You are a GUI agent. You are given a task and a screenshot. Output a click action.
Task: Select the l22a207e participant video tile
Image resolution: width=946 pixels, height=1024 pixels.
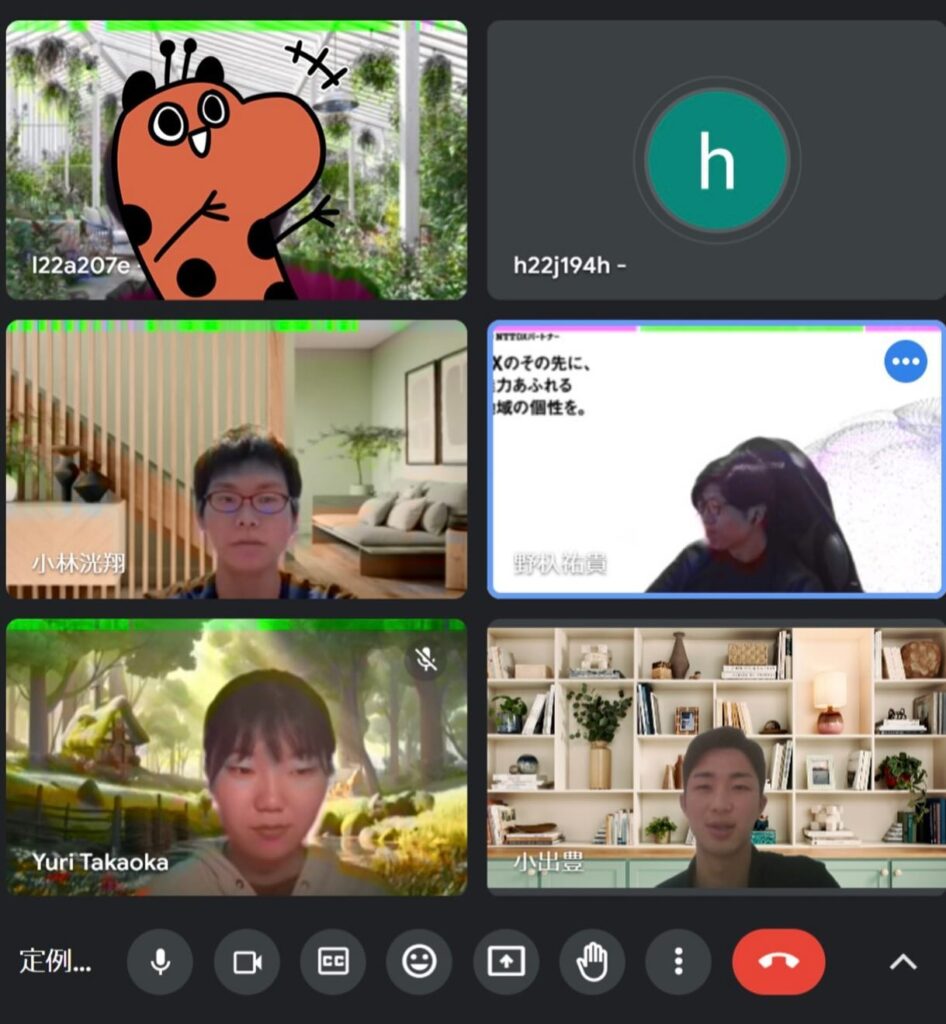coord(236,160)
